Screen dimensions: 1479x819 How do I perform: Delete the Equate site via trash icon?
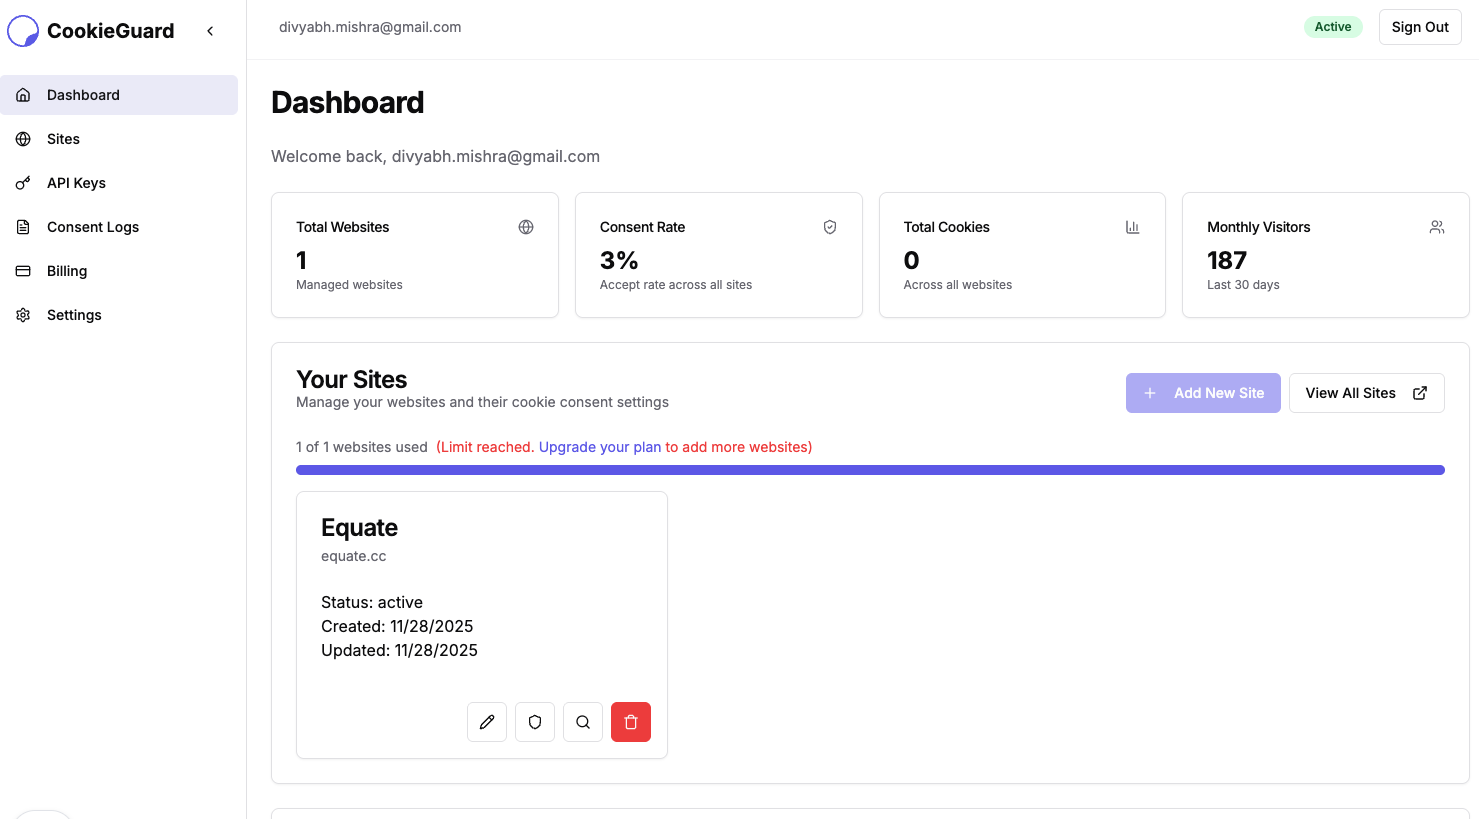pyautogui.click(x=631, y=721)
